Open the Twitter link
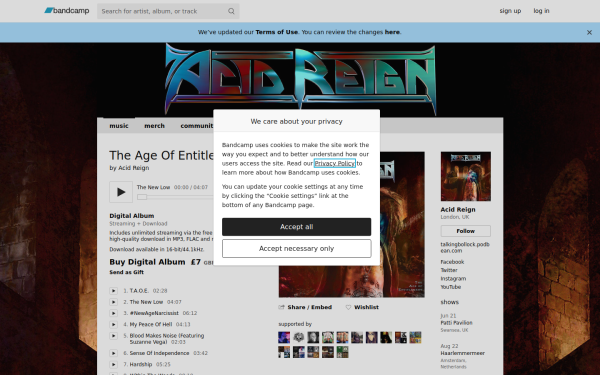The image size is (600, 375). pyautogui.click(x=449, y=270)
